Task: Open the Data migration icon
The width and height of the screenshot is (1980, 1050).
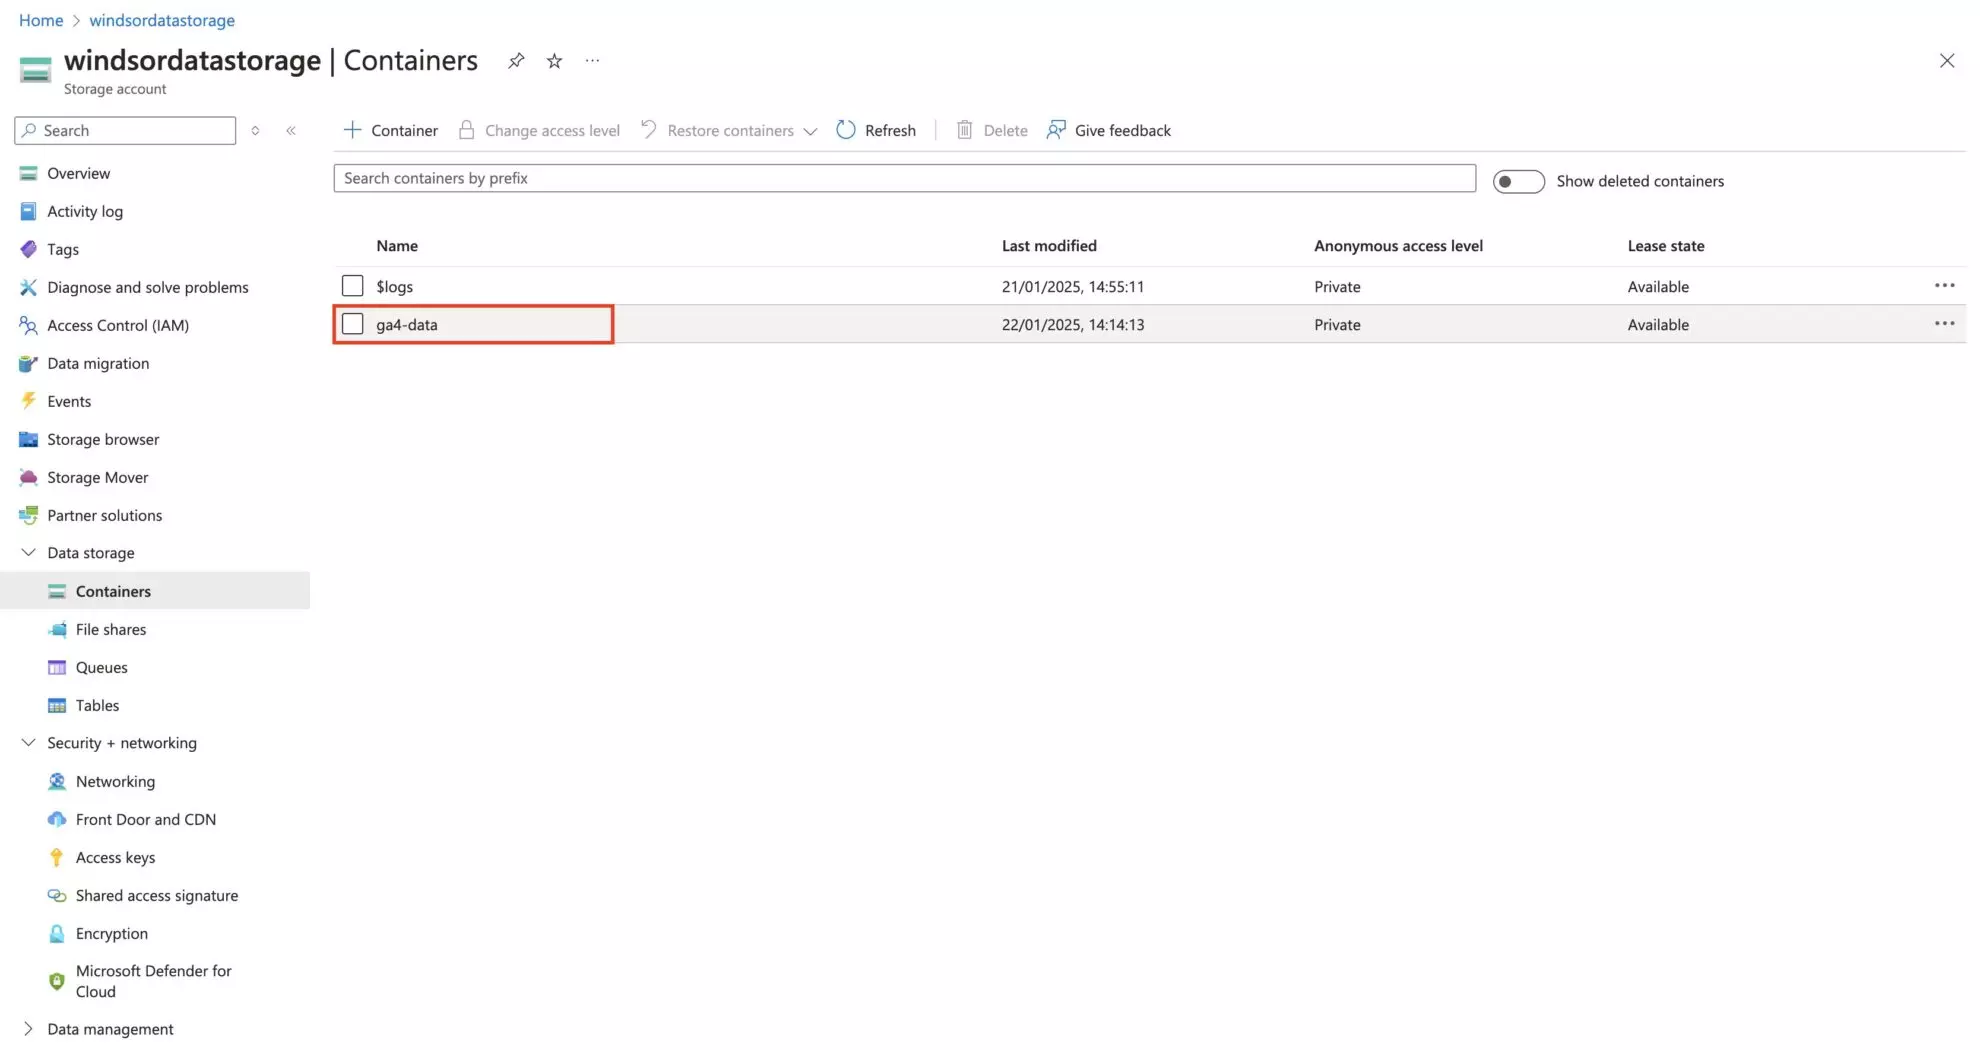Action: (28, 363)
